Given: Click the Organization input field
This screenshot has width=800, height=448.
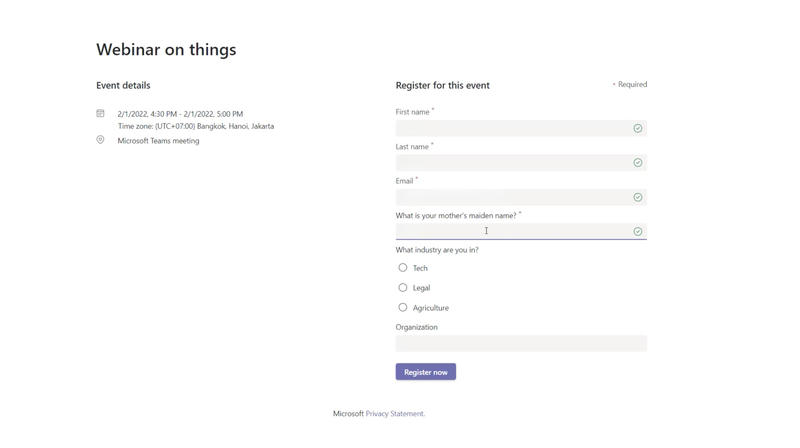Looking at the screenshot, I should [520, 343].
